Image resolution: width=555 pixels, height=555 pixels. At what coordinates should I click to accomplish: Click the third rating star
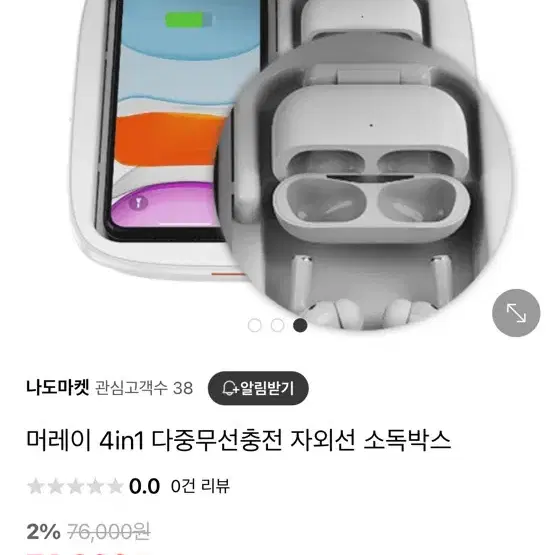tap(75, 486)
